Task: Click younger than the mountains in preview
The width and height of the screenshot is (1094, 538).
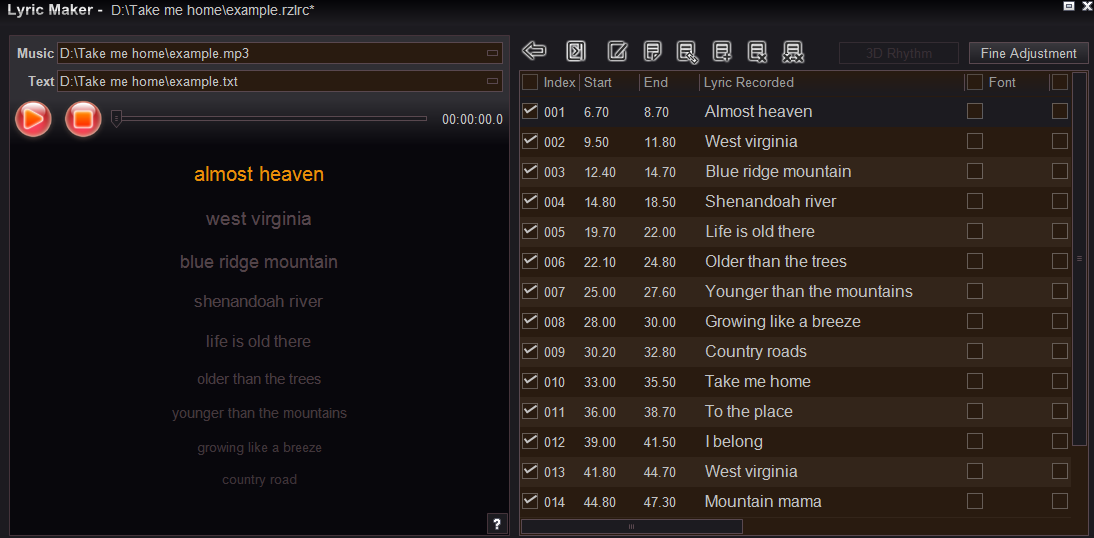Action: 259,413
